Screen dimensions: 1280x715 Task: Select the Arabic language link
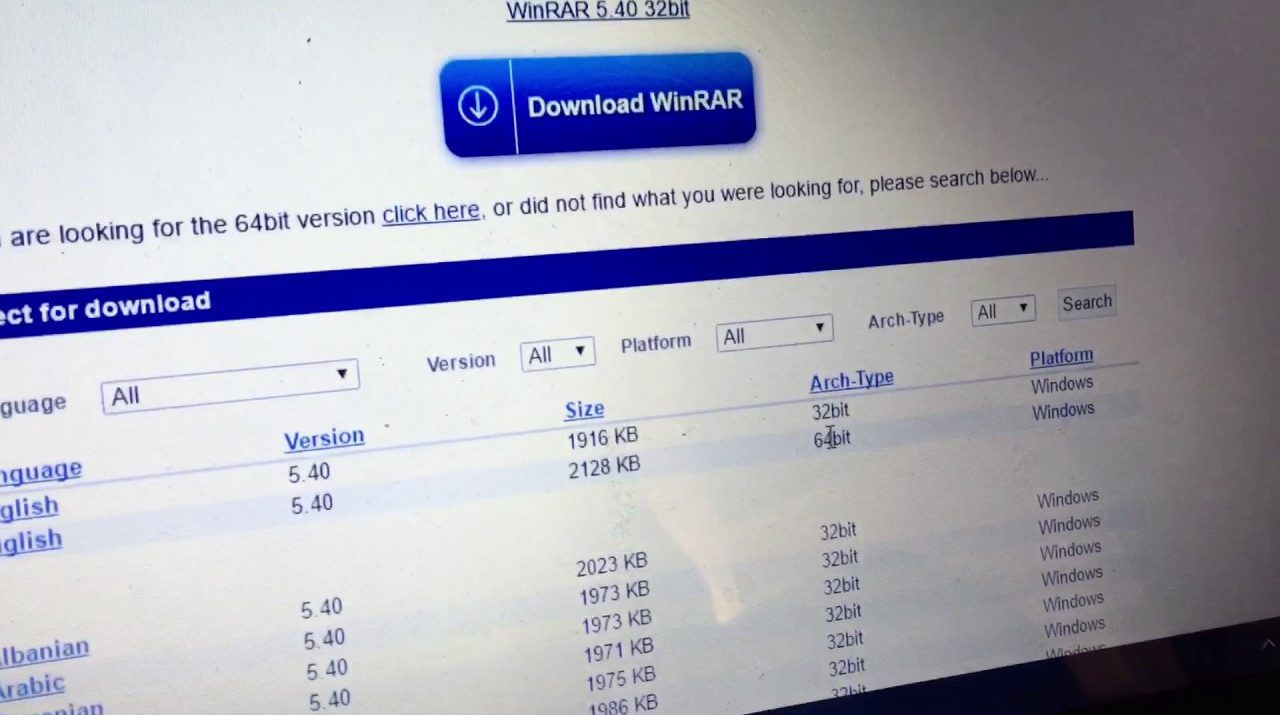coord(33,687)
